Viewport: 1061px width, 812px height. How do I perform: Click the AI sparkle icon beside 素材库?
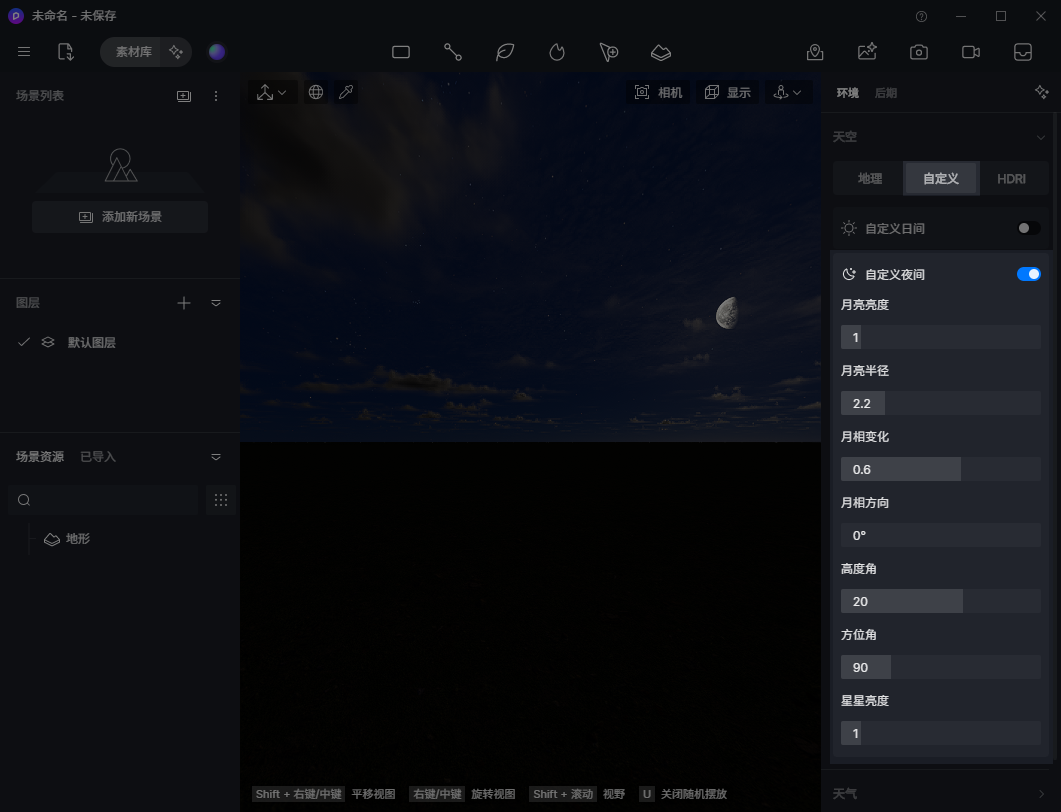pyautogui.click(x=176, y=52)
